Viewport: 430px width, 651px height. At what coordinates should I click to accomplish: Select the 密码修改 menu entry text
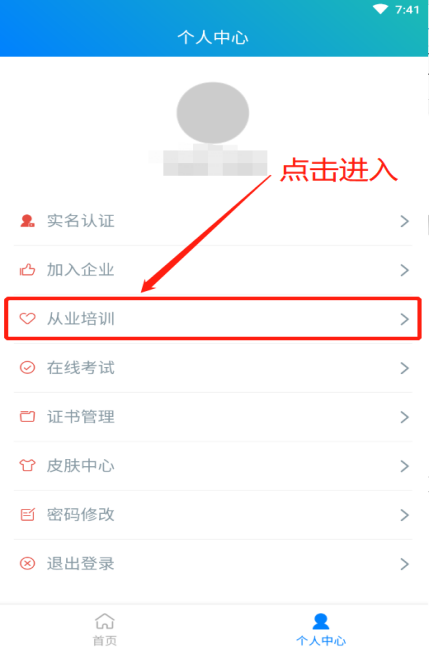pyautogui.click(x=81, y=514)
